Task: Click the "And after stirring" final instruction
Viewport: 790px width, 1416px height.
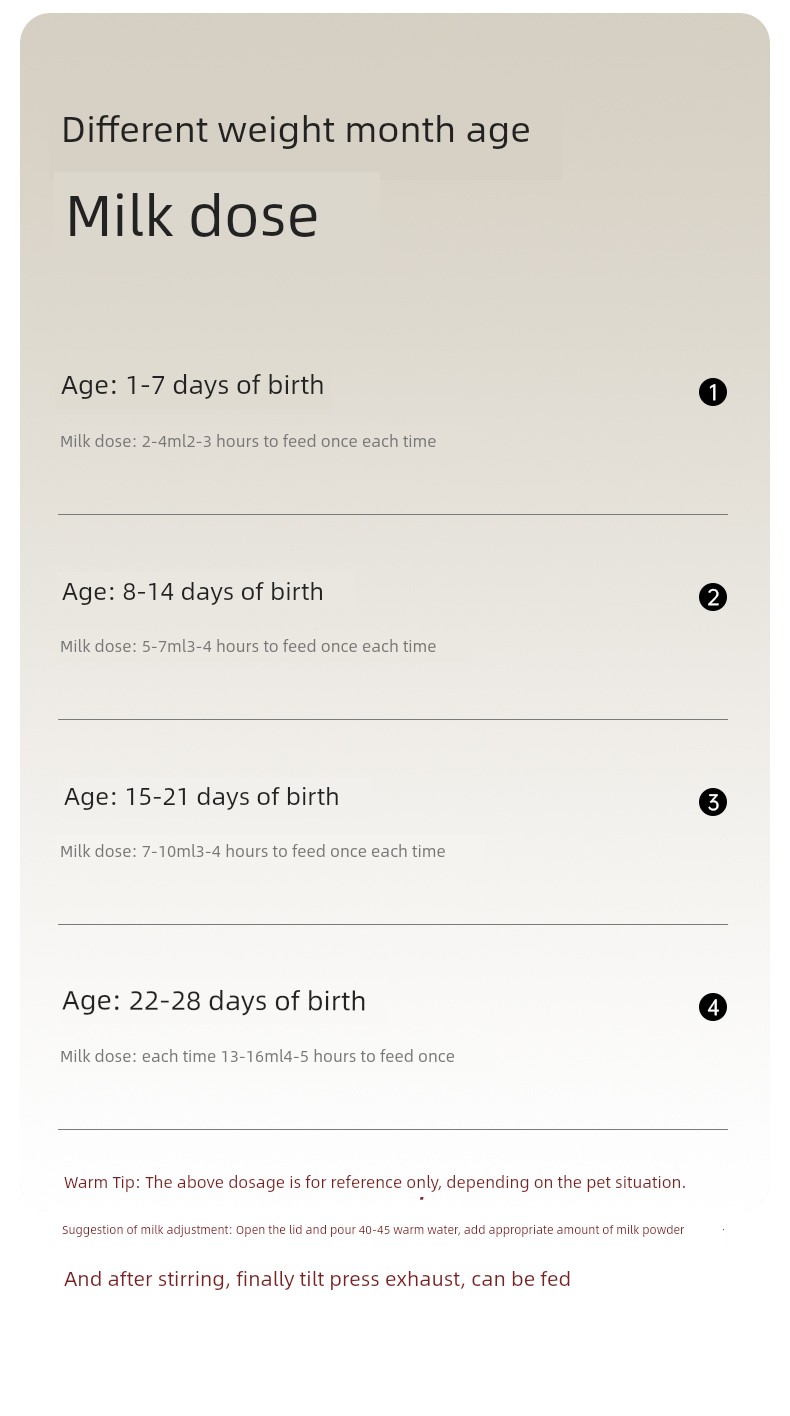Action: (317, 1279)
